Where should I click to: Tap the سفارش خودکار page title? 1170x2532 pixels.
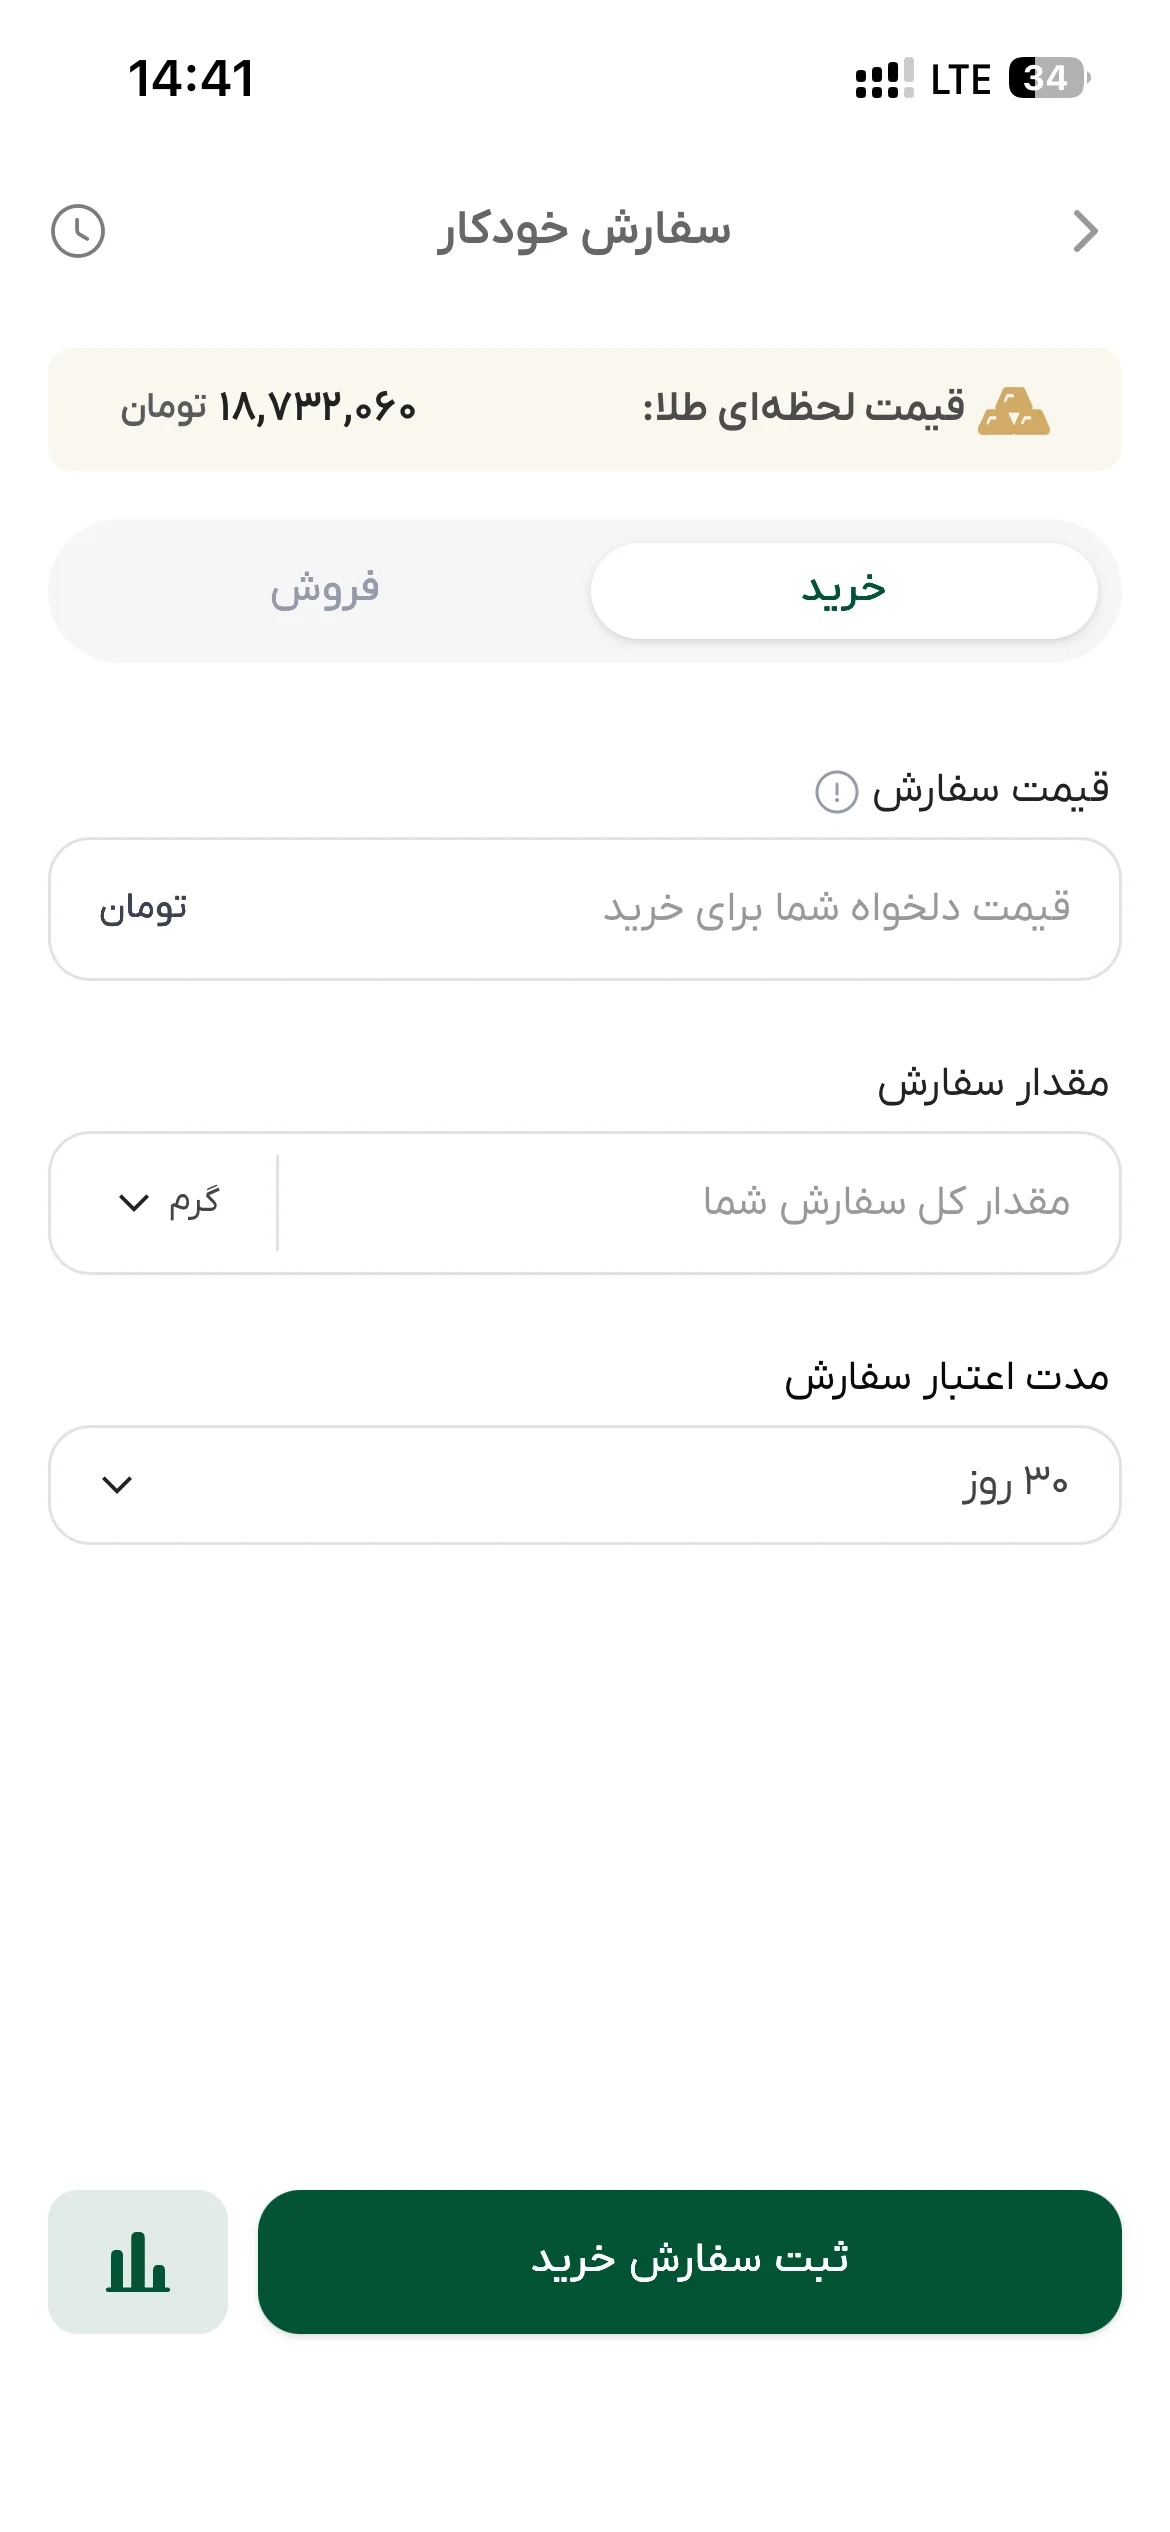click(x=584, y=232)
